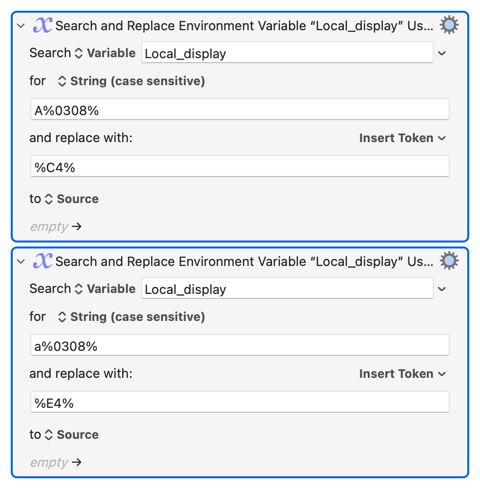Viewport: 480px width, 492px height.
Task: Click the %E4% replacement field
Action: 240,402
